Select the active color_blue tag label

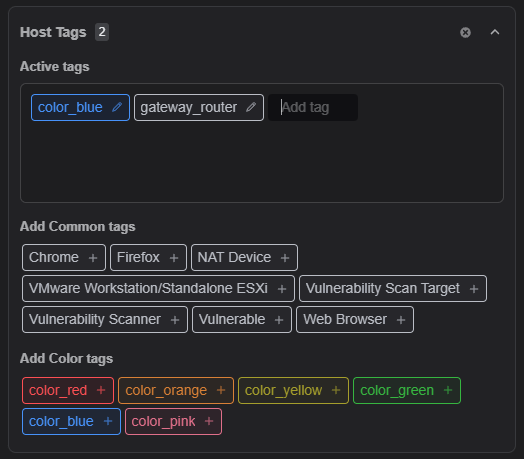point(70,108)
